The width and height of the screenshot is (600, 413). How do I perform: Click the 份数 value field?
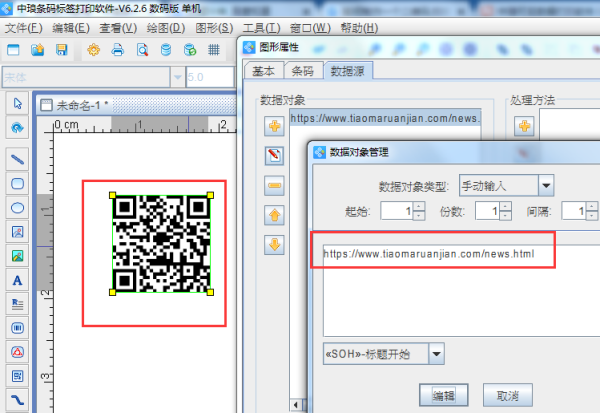[487, 211]
